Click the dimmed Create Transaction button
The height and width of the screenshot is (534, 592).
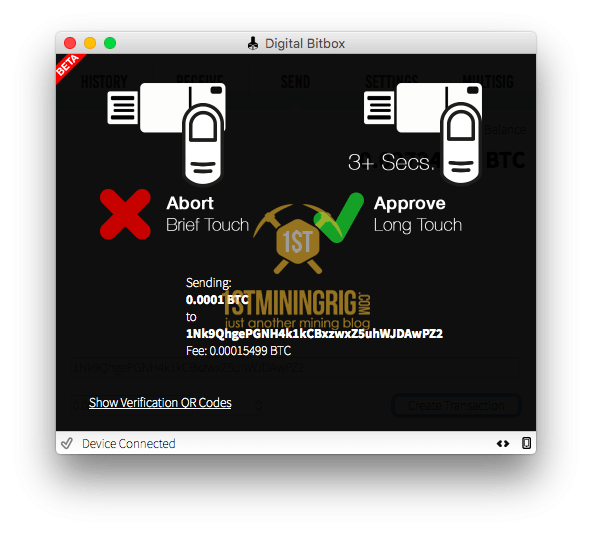(456, 406)
